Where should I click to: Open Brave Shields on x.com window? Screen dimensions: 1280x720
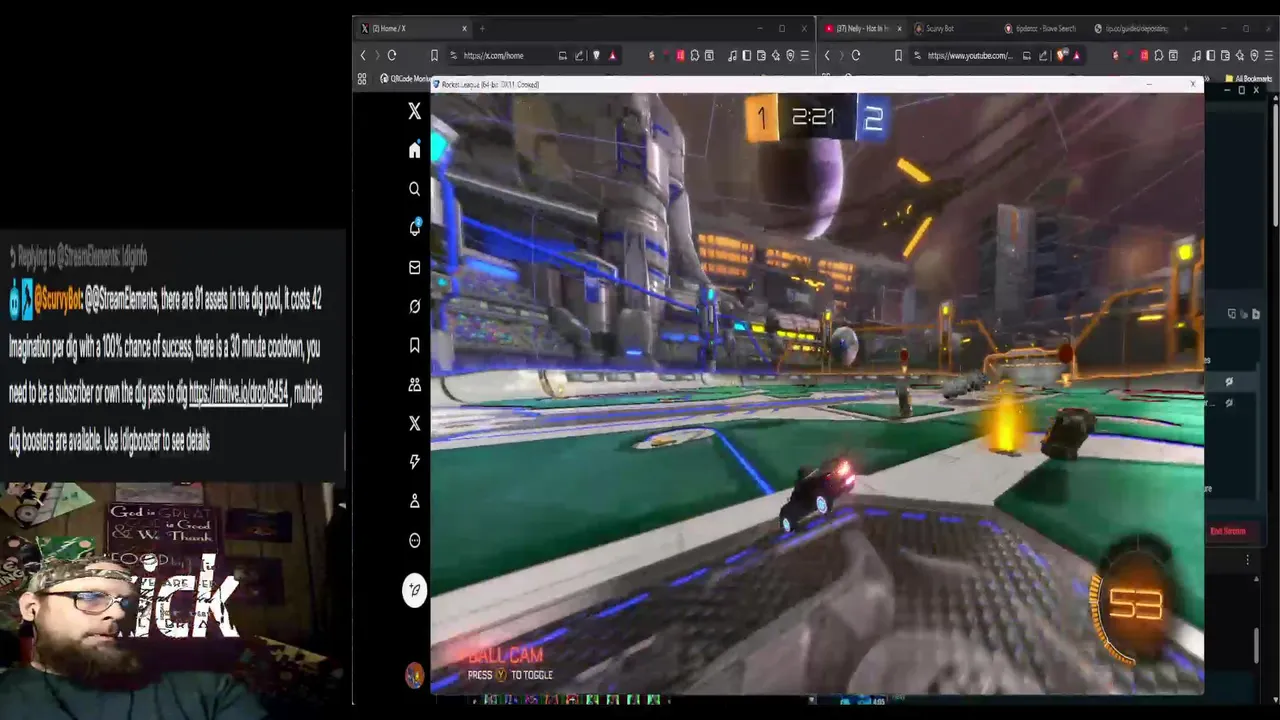click(597, 55)
